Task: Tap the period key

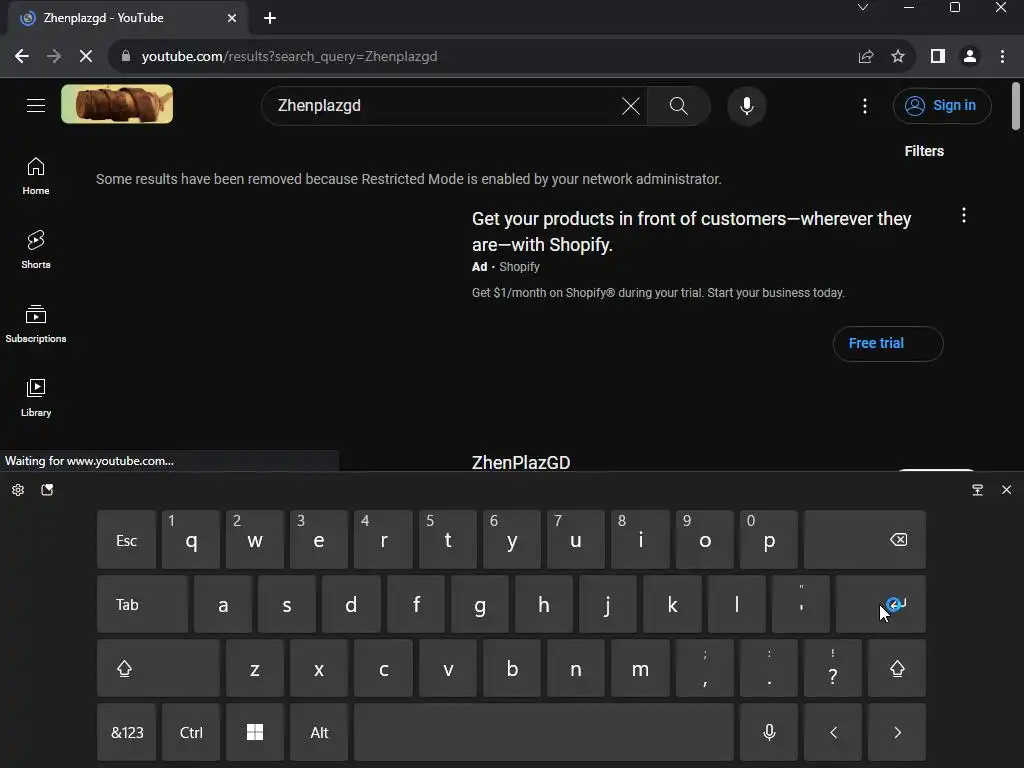Action: tap(769, 668)
